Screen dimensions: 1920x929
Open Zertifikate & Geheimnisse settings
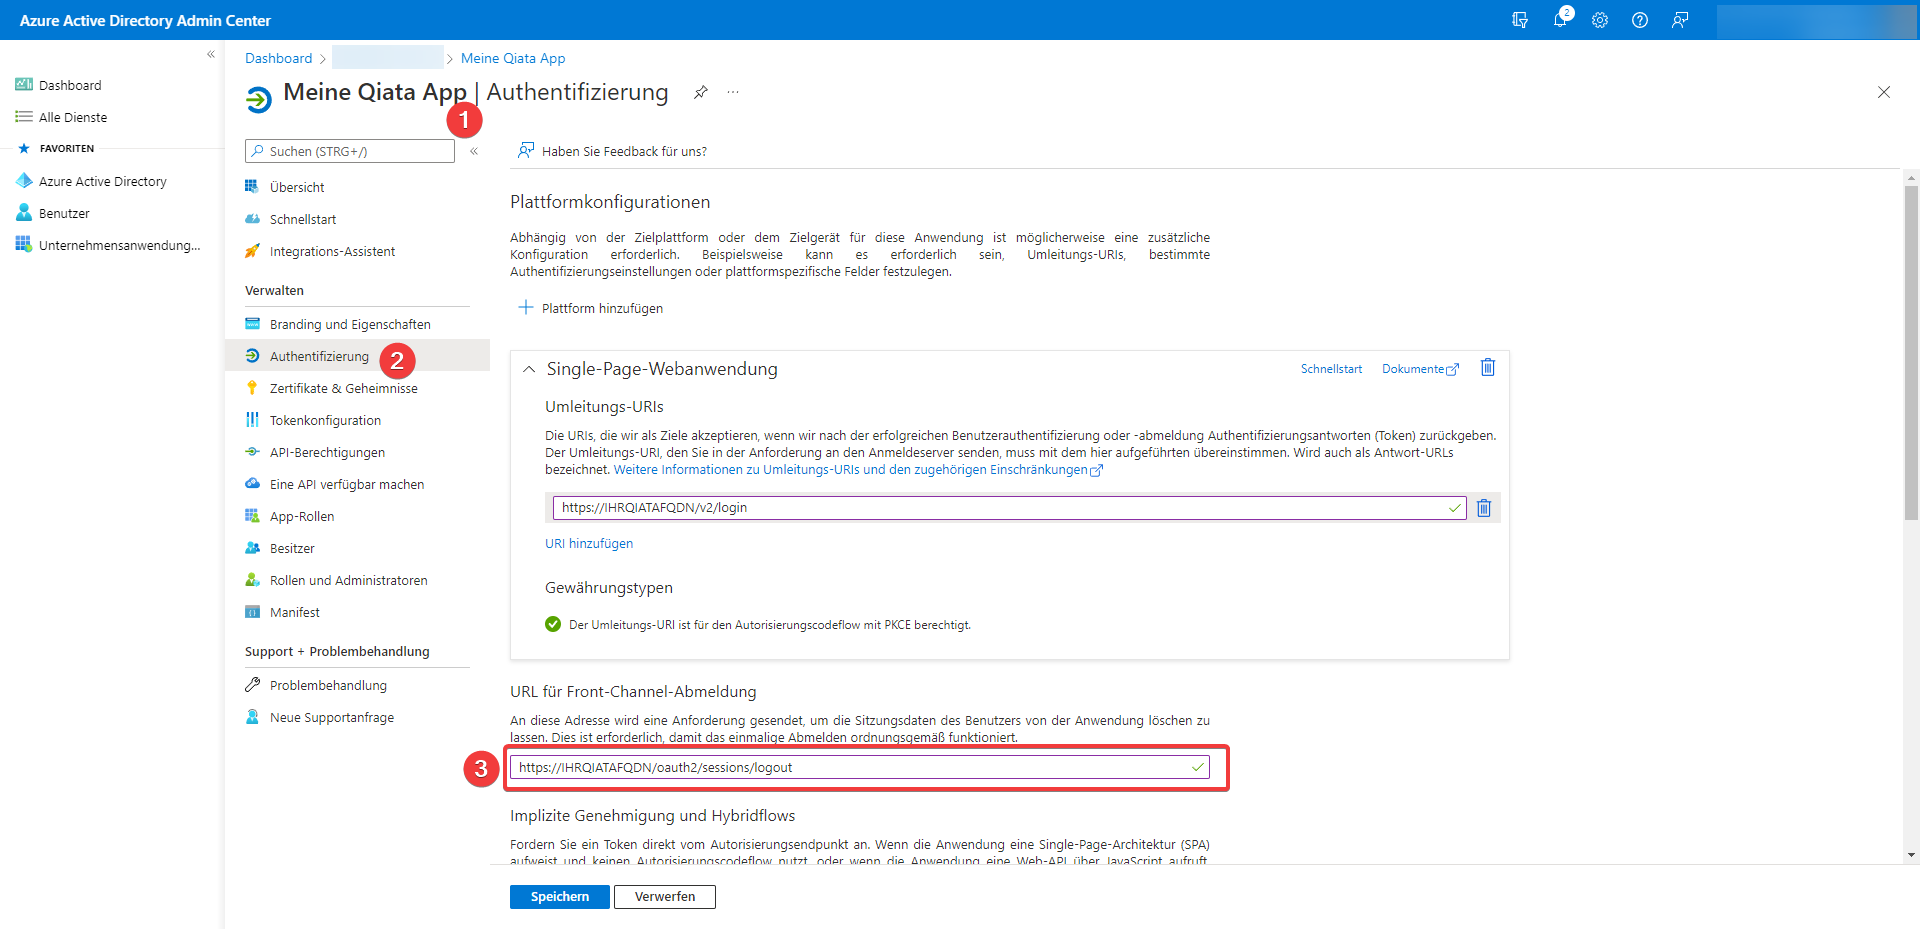coord(344,388)
